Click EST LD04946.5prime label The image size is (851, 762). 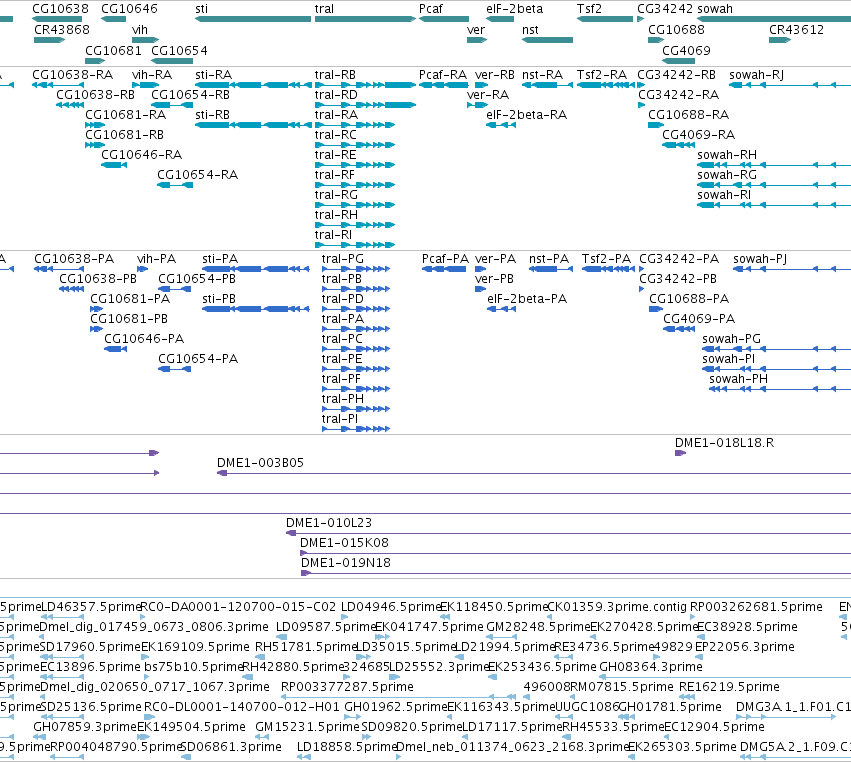[x=390, y=606]
